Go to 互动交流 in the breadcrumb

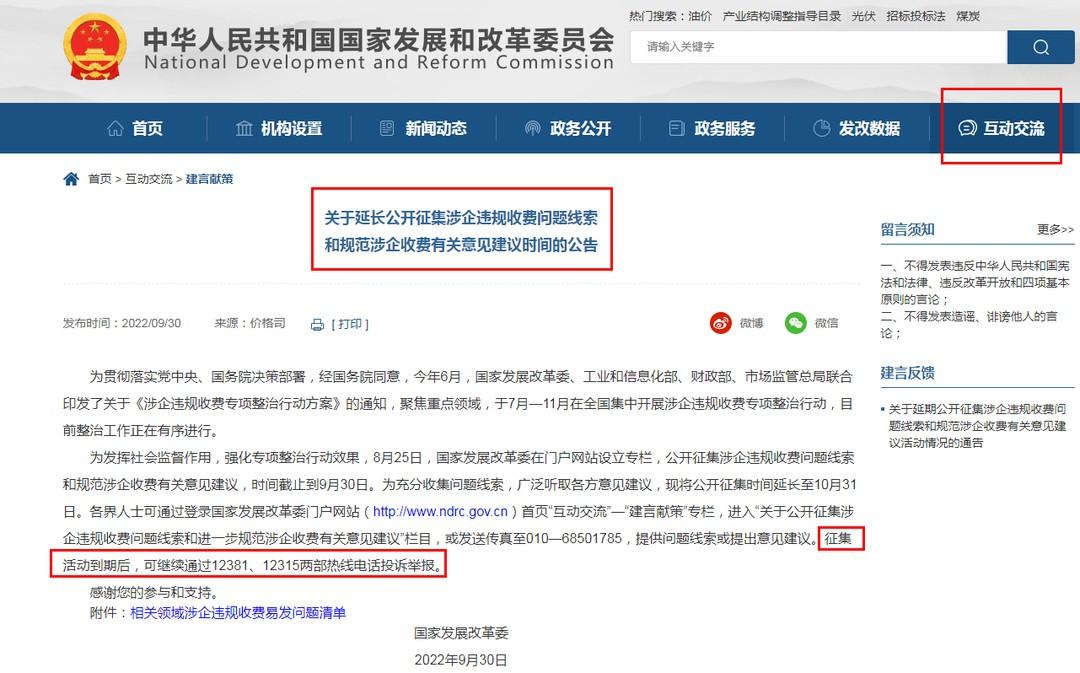point(148,179)
